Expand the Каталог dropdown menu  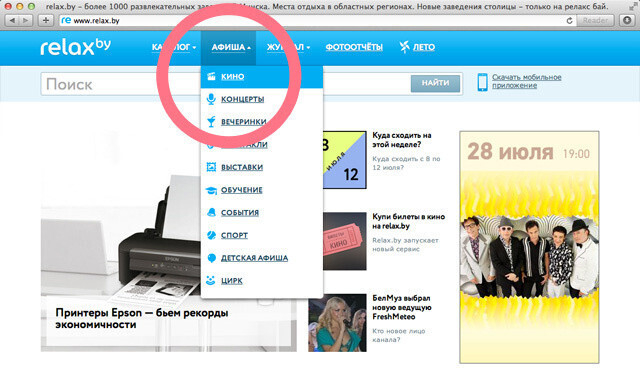(x=174, y=47)
